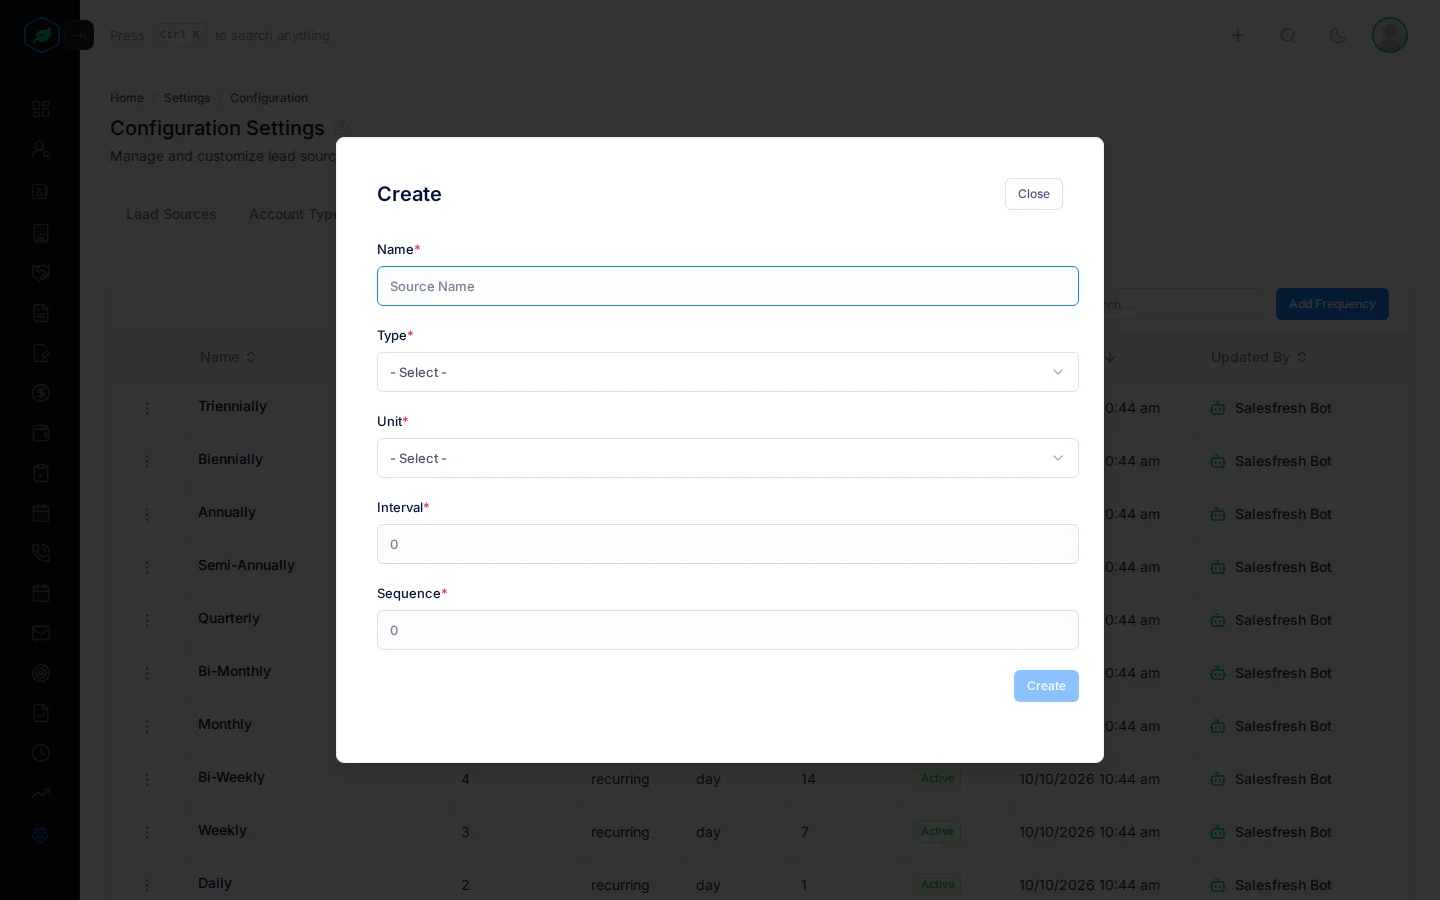Open row actions menu for Triennially
Image resolution: width=1440 pixels, height=900 pixels.
147,408
